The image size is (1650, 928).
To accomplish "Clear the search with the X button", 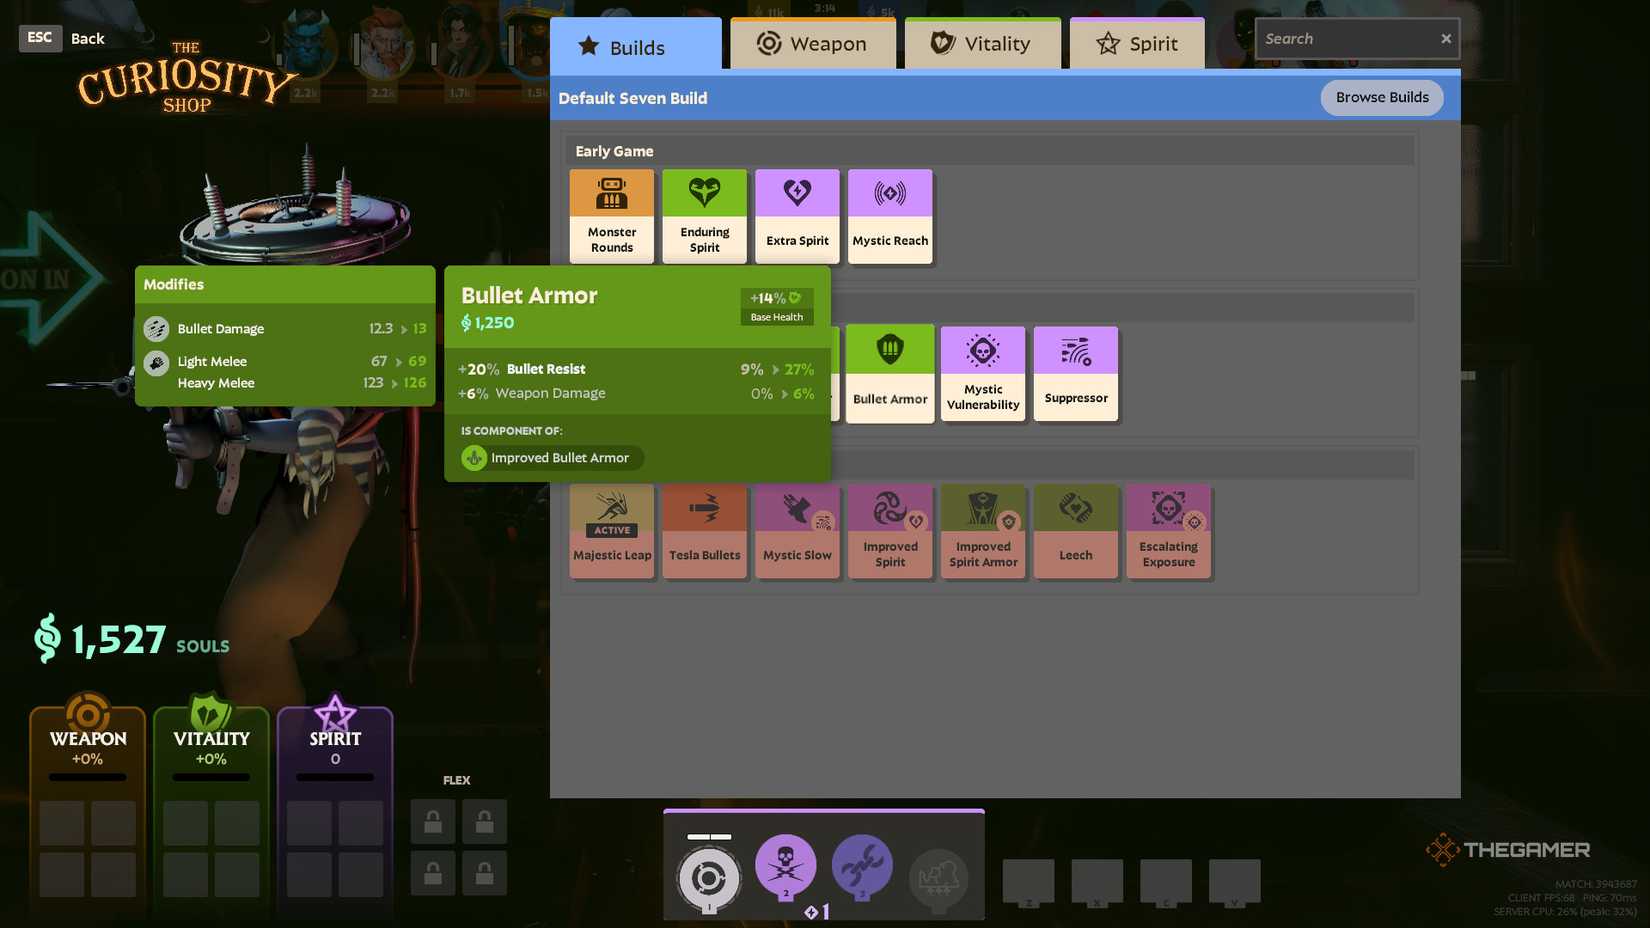I will click(x=1445, y=38).
